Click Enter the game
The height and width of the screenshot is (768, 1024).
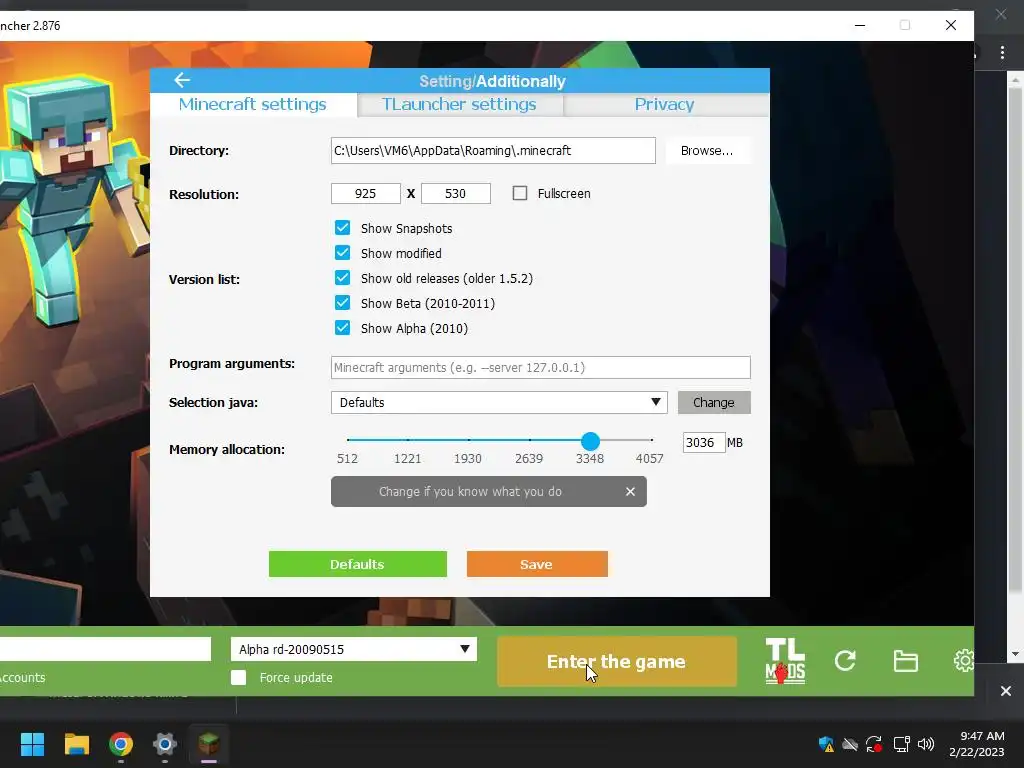click(616, 662)
